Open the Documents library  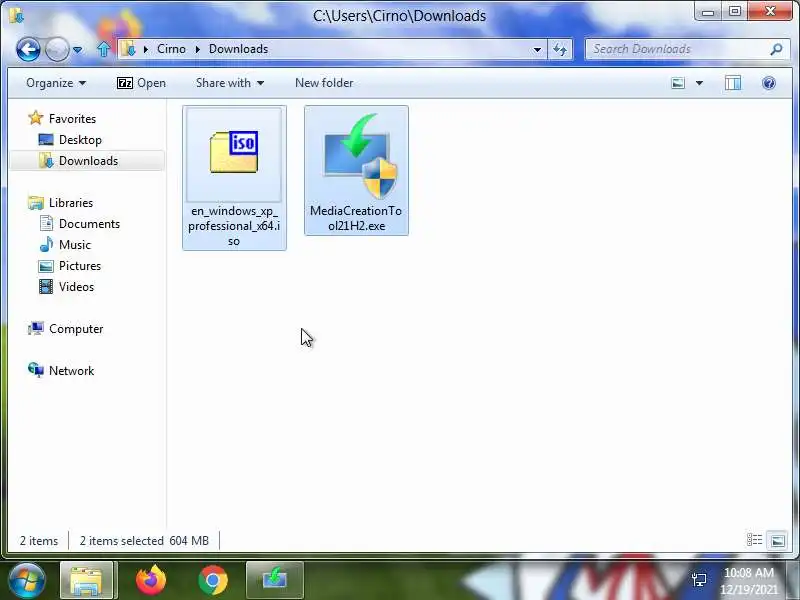pos(80,223)
